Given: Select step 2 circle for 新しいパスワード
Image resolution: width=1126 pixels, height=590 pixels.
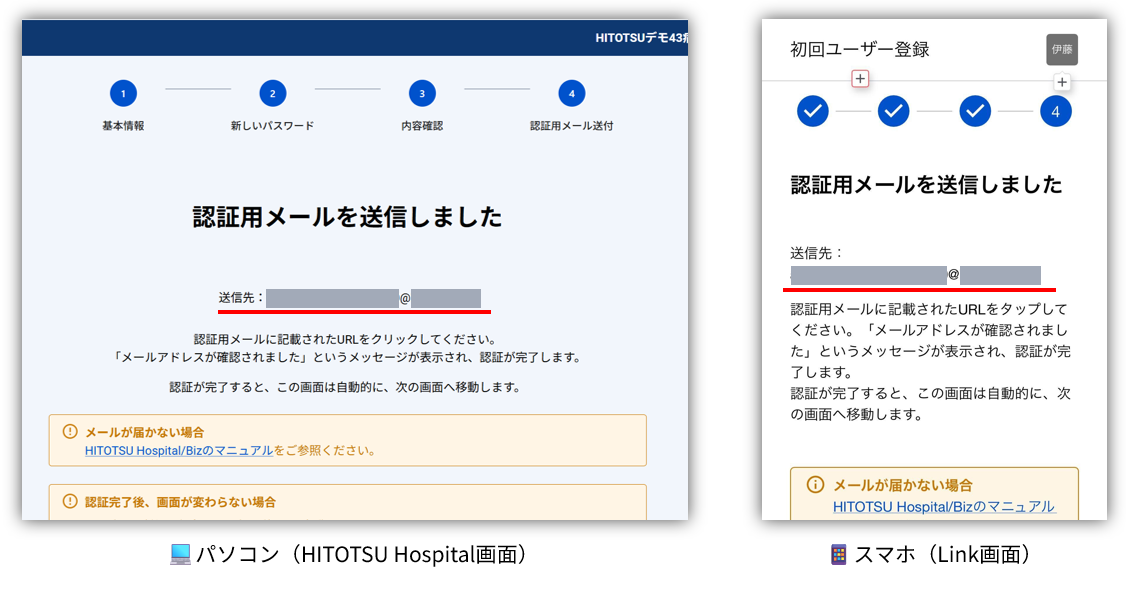Looking at the screenshot, I should 272,94.
